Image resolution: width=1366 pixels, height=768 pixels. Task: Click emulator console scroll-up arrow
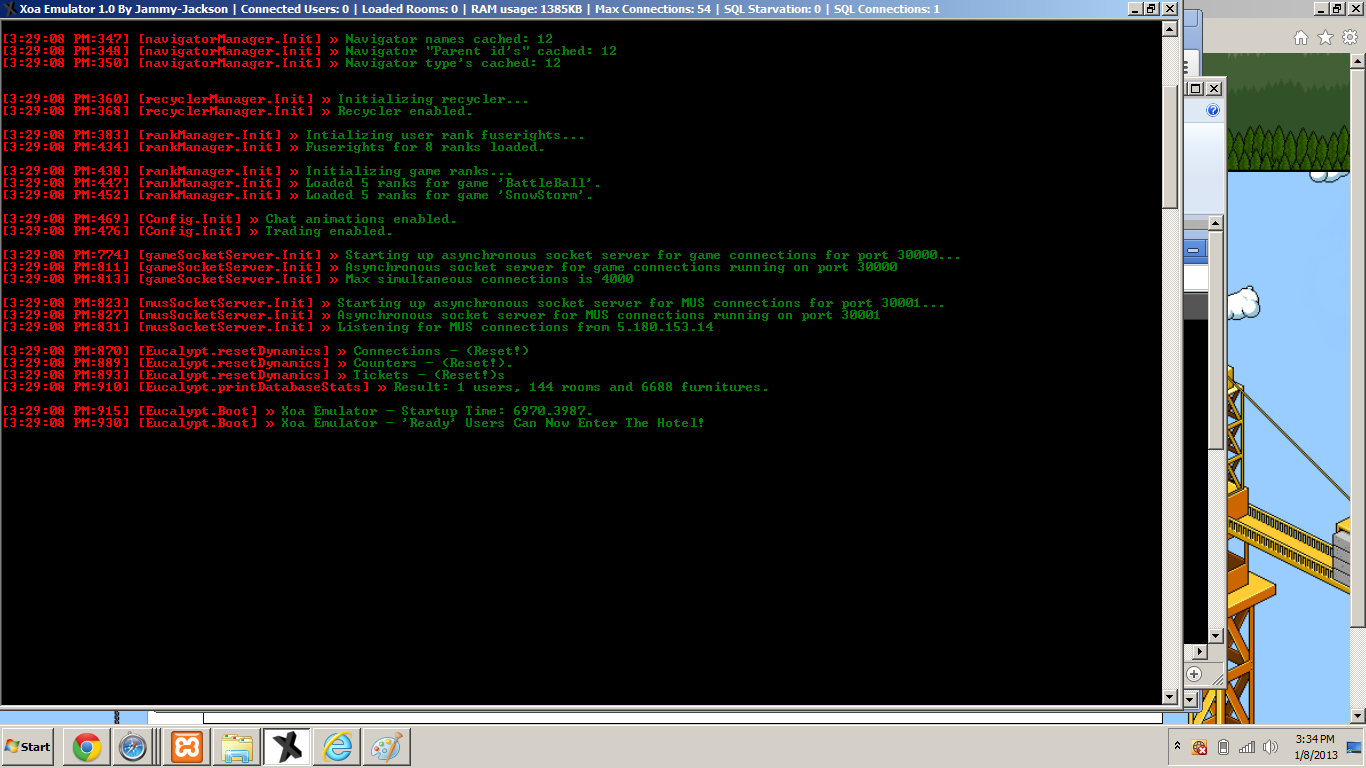(x=1171, y=28)
